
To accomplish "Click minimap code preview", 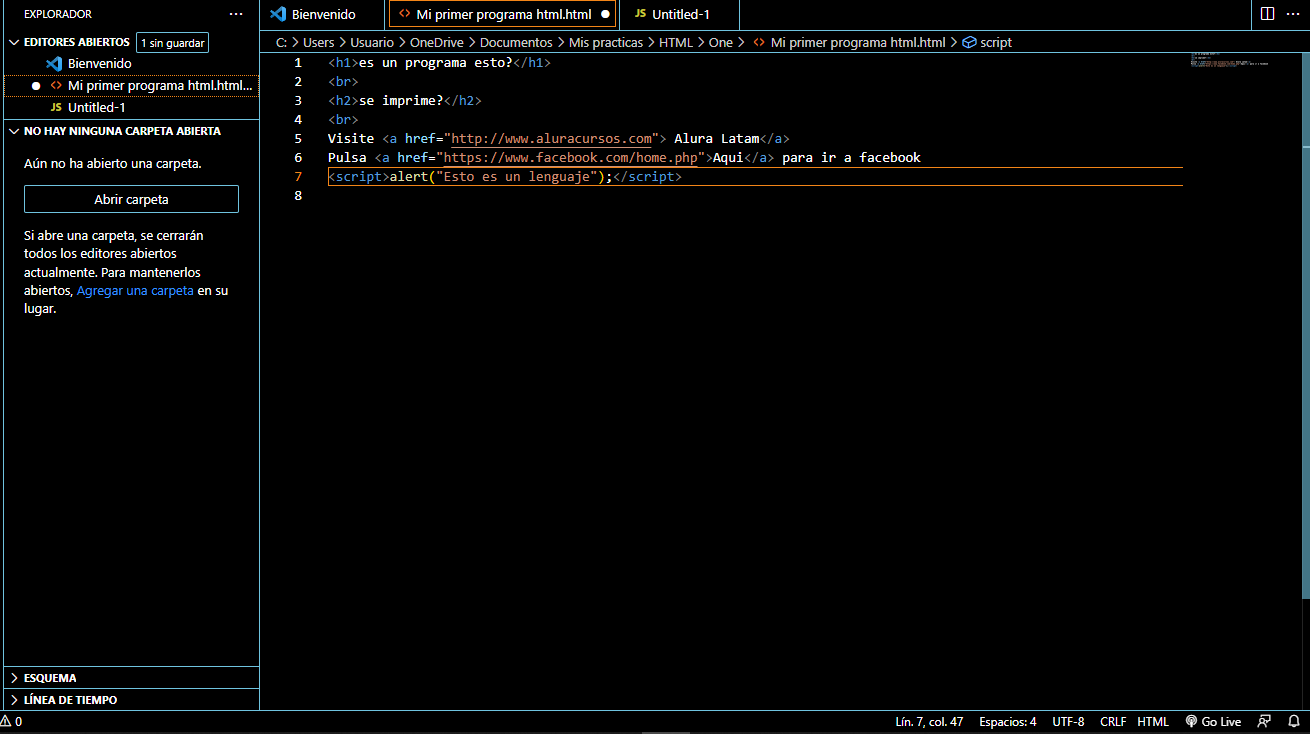I will coord(1229,59).
